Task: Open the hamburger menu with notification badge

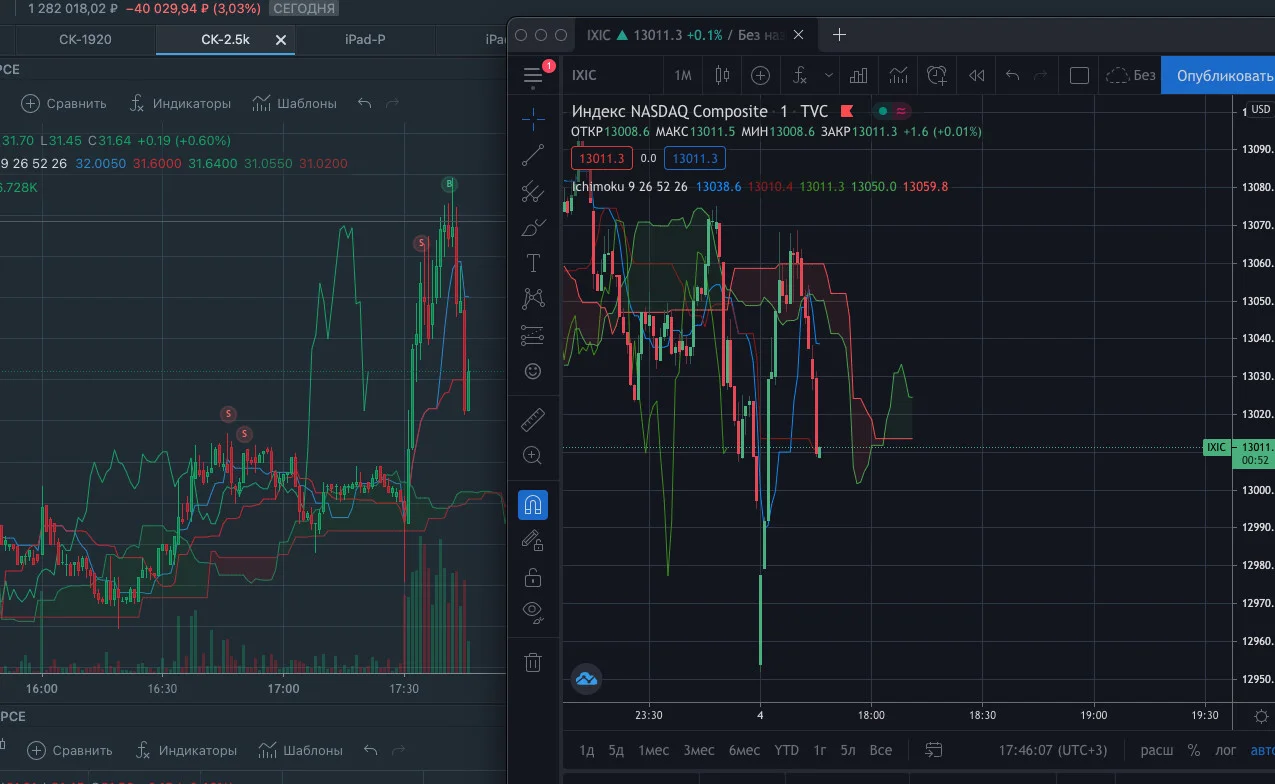Action: 533,75
